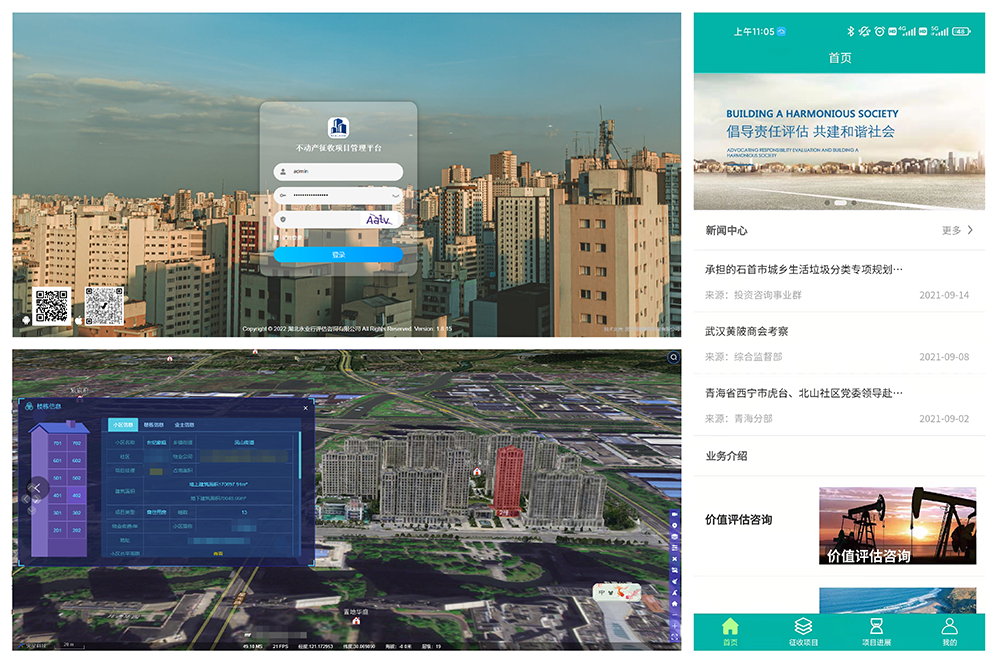This screenshot has height=663, width=1000.
Task: Switch to 小区信息 tab
Action: pyautogui.click(x=124, y=425)
